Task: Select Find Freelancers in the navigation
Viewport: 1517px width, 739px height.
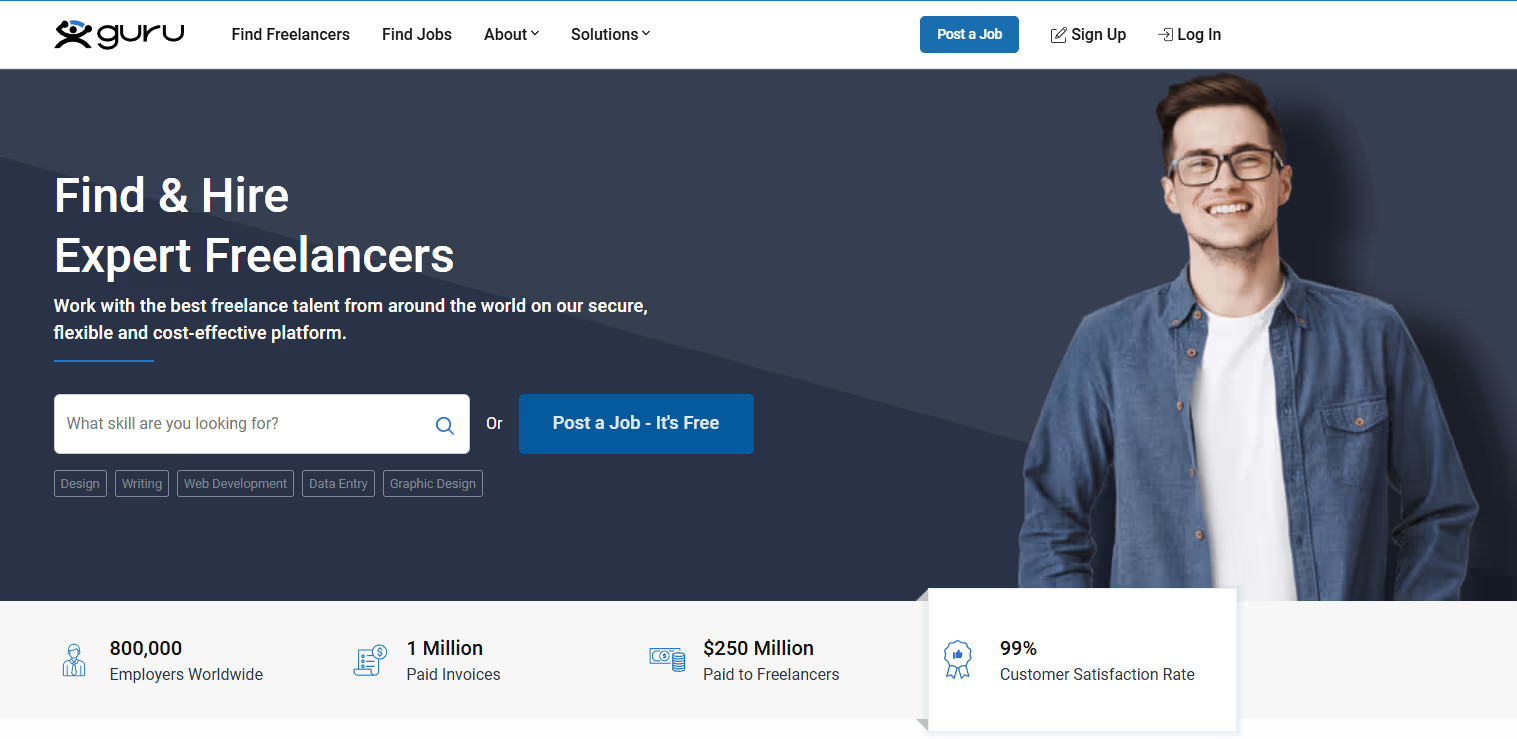Action: click(290, 34)
